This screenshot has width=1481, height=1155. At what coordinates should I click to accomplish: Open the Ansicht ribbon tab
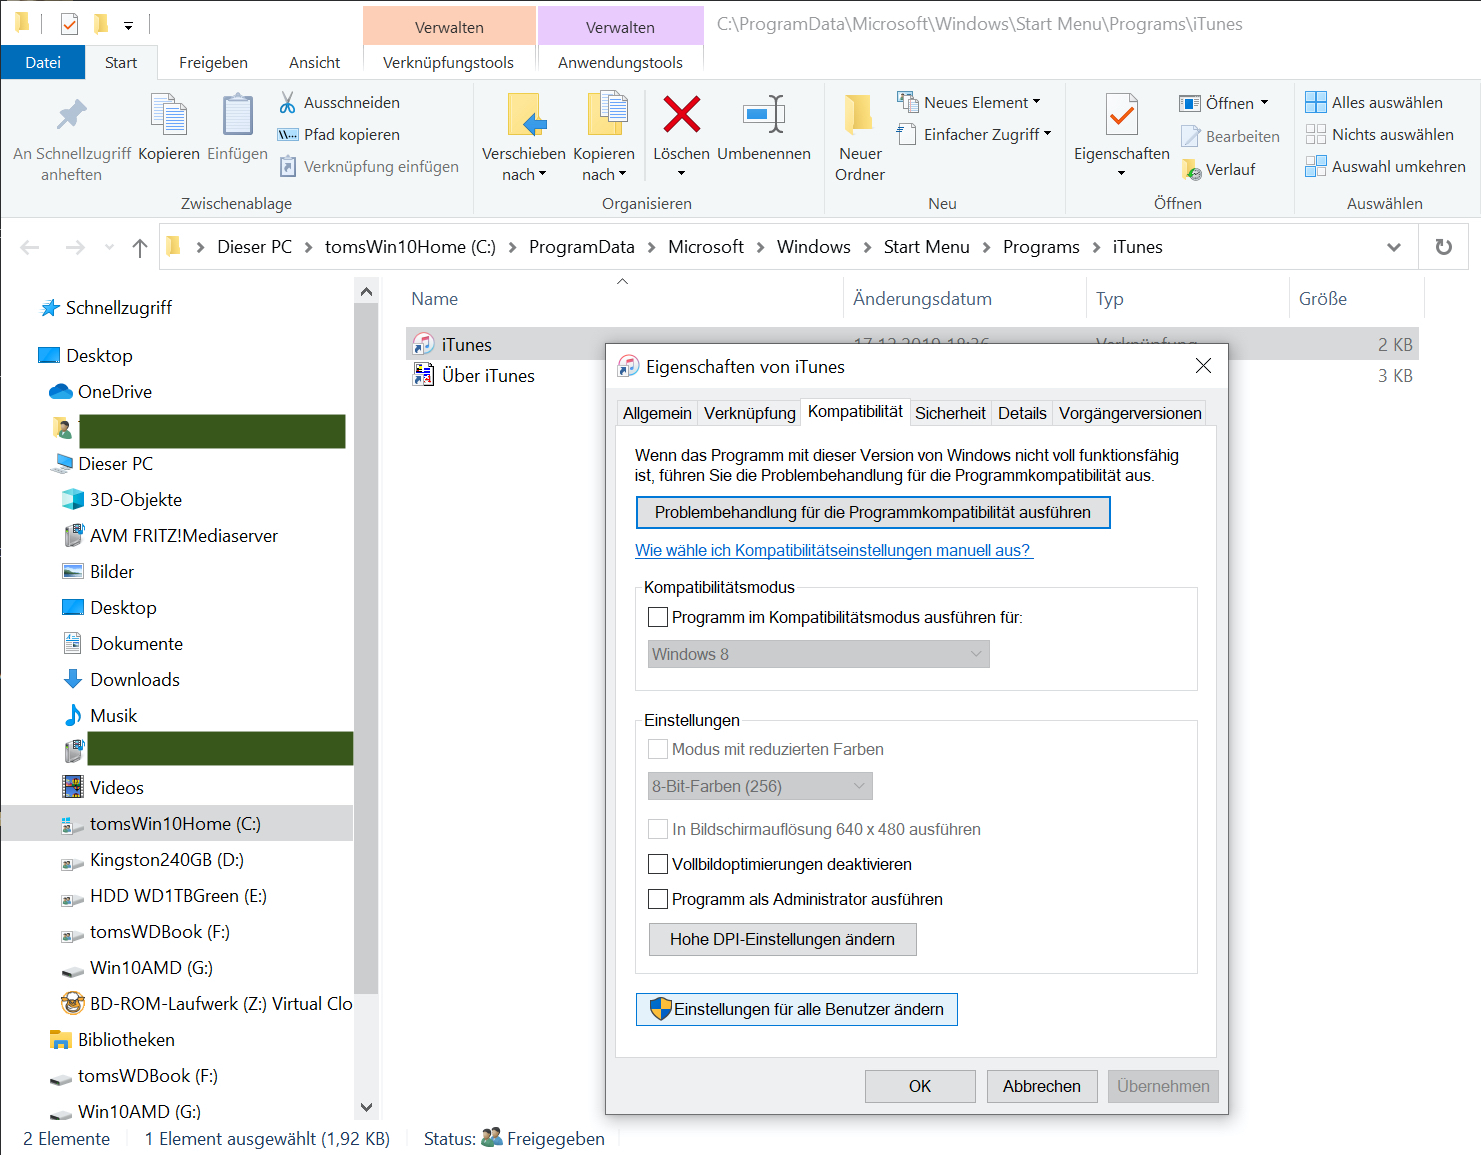pyautogui.click(x=314, y=62)
